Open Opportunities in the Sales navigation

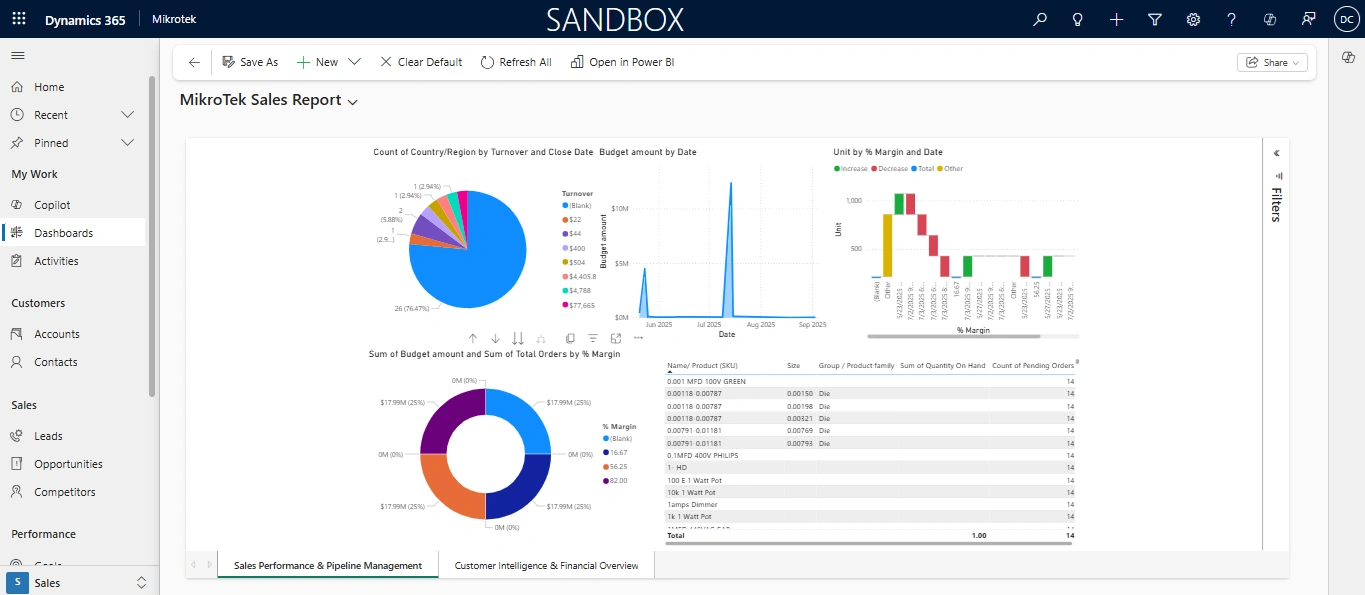pos(68,464)
